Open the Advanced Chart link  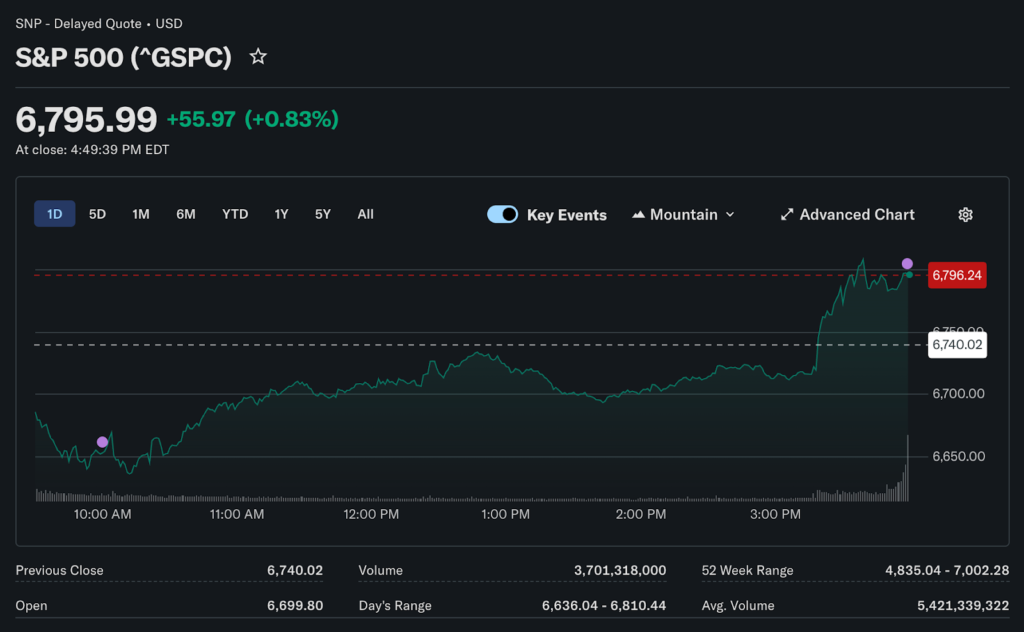pyautogui.click(x=856, y=215)
